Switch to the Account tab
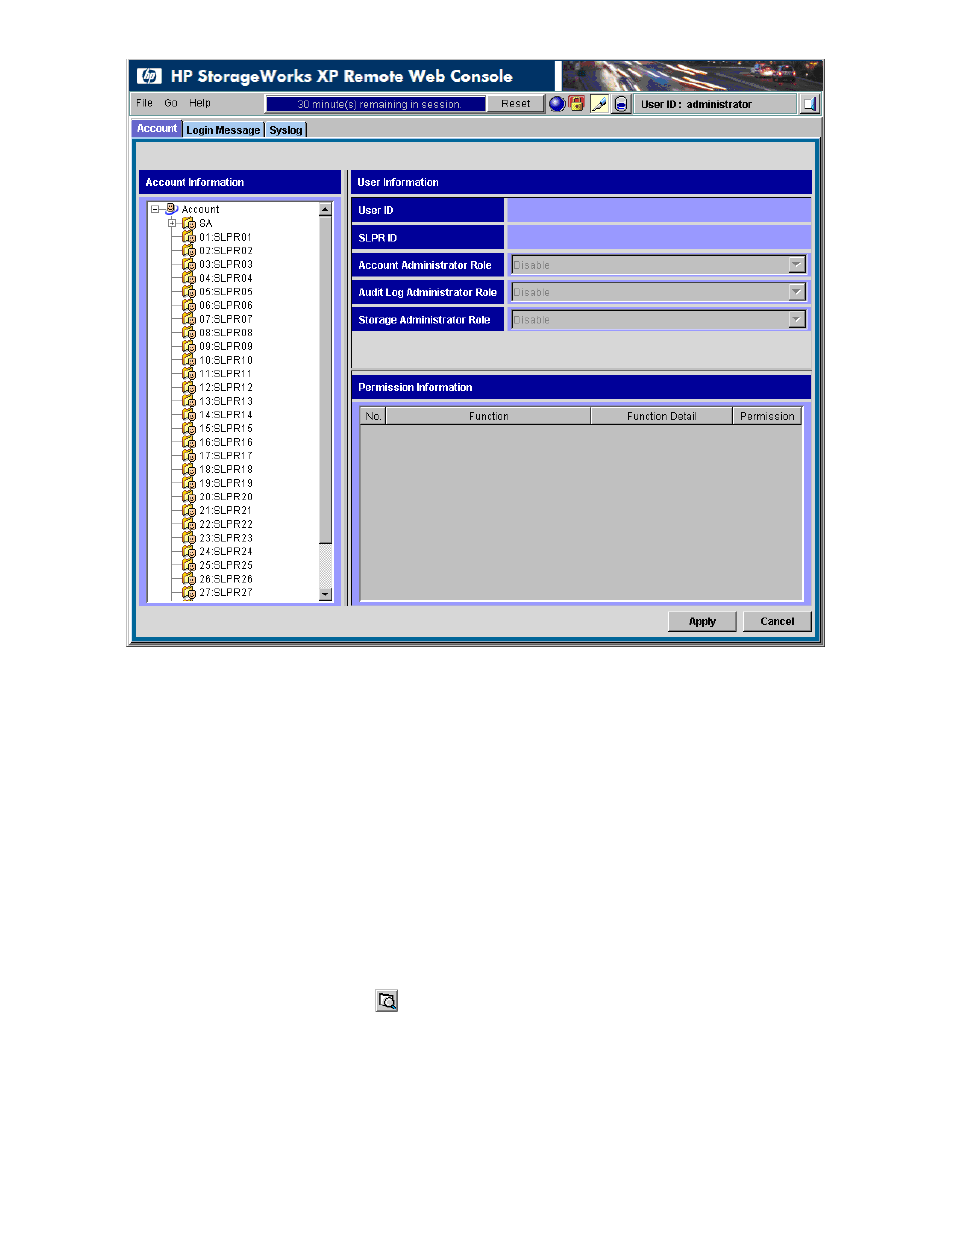 157,128
